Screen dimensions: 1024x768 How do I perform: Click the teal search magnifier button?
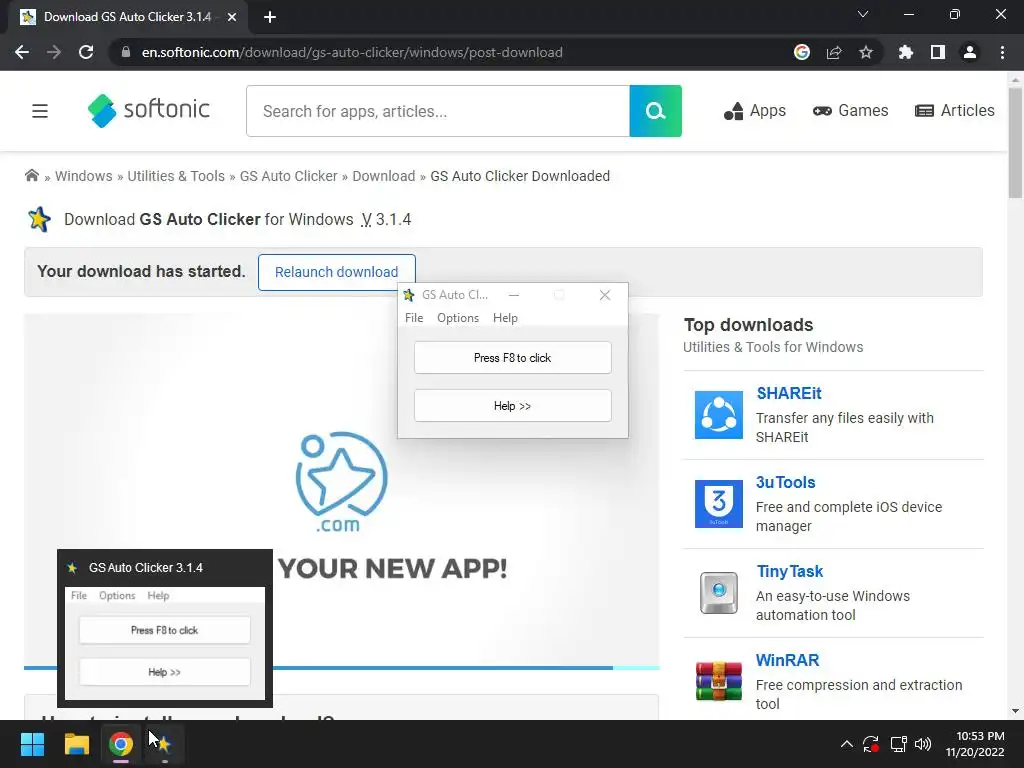pos(656,111)
